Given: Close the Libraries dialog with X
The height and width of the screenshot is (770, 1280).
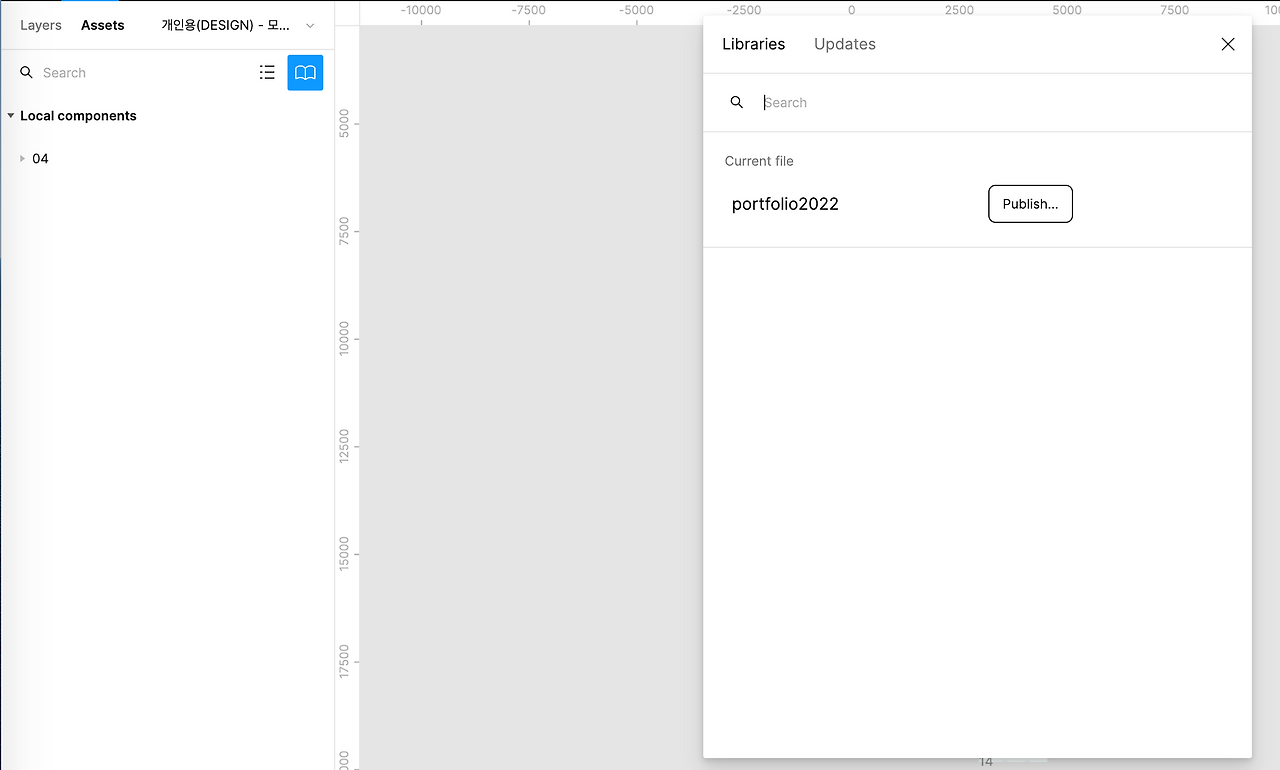Looking at the screenshot, I should coord(1228,44).
